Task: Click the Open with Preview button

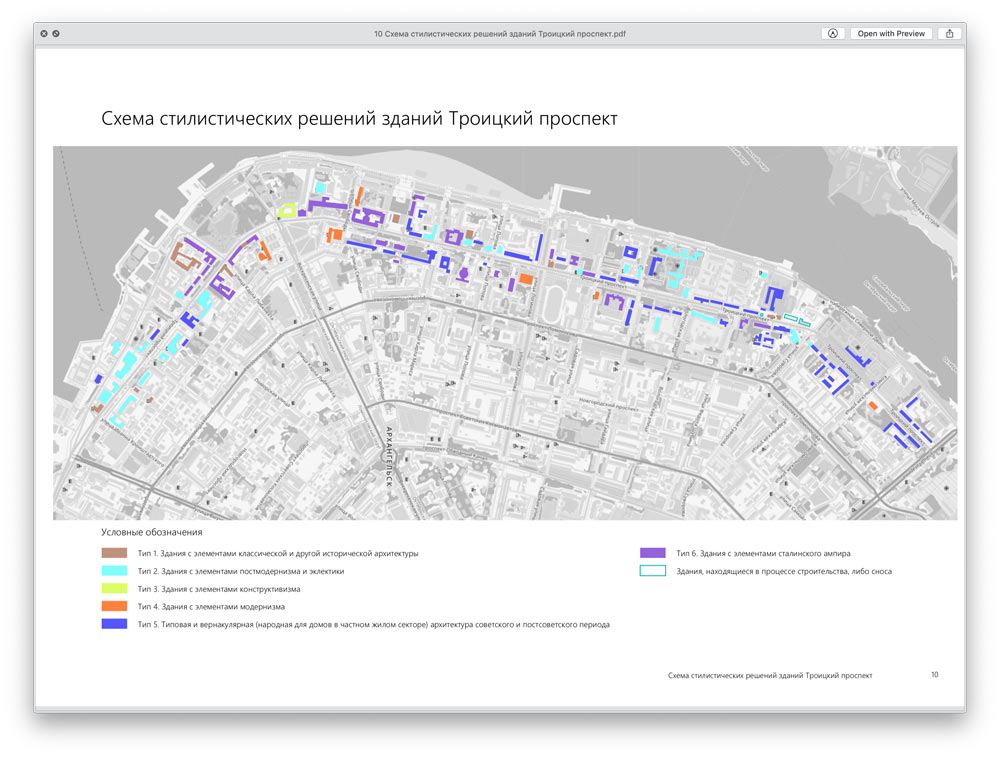Action: (x=891, y=33)
